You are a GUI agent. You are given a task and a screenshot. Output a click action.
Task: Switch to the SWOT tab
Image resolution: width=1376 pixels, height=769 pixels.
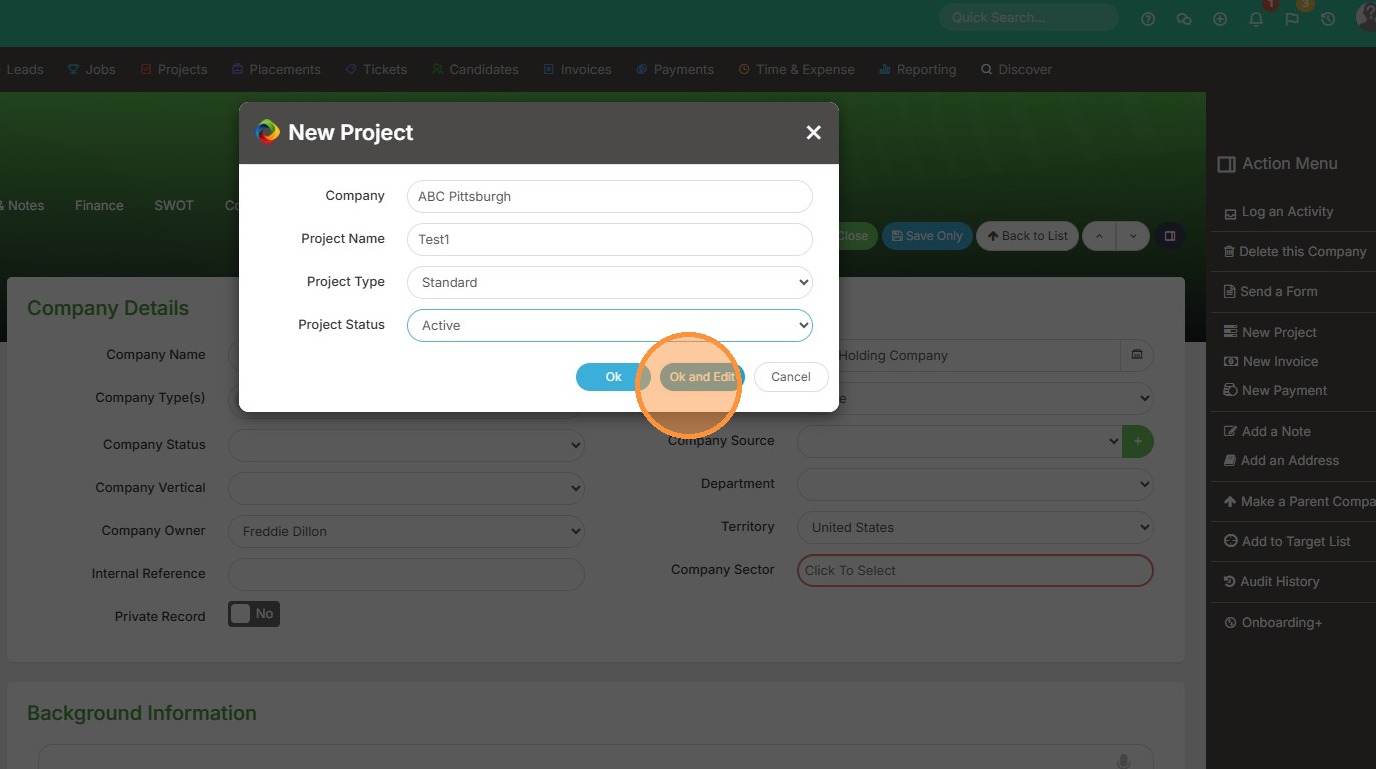click(174, 205)
